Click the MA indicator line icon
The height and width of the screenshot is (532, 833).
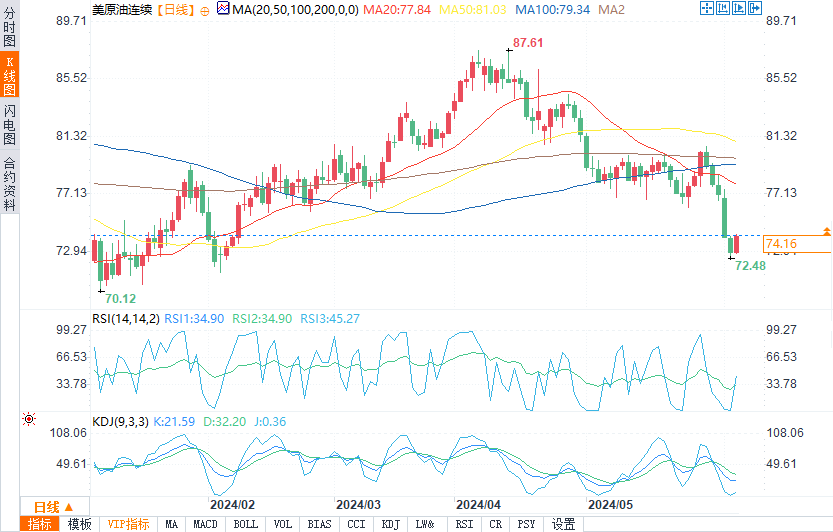pyautogui.click(x=224, y=8)
